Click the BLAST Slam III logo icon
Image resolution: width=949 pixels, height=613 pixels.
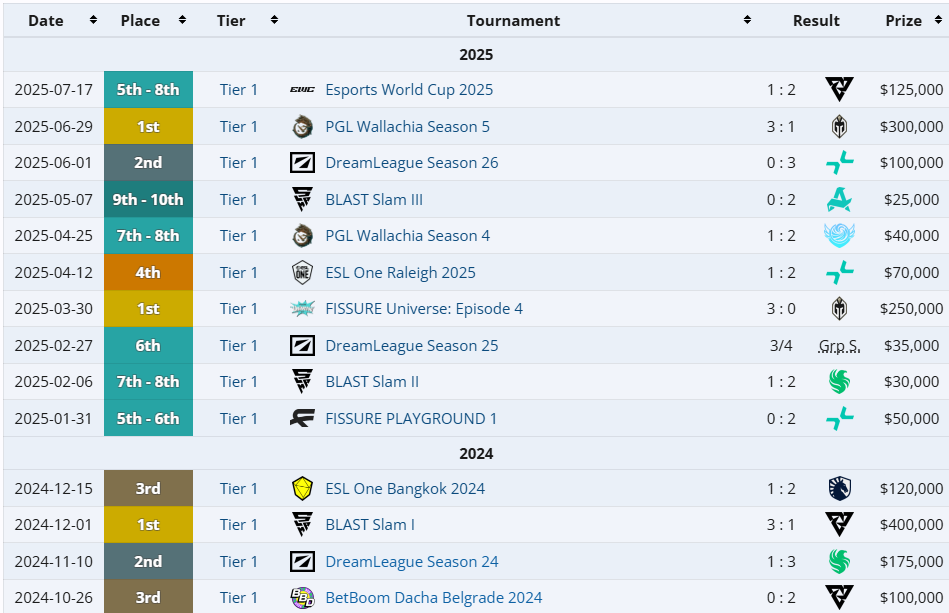point(302,200)
